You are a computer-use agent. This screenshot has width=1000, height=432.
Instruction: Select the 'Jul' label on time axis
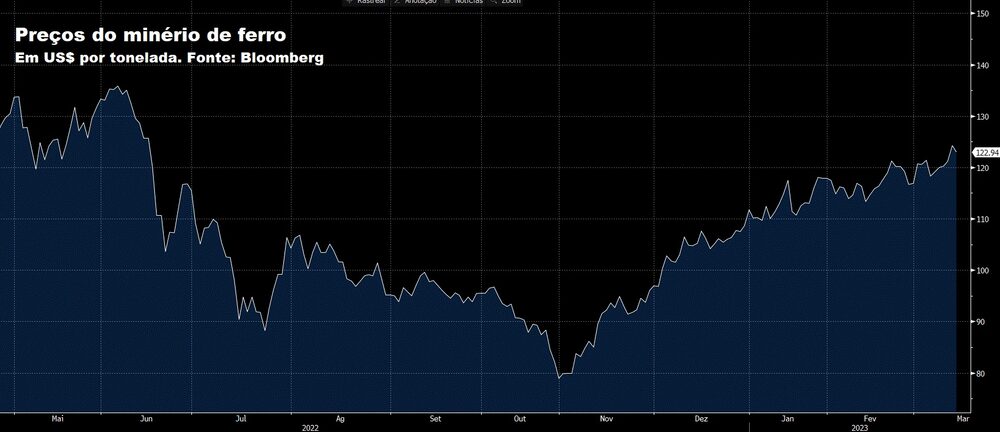[x=241, y=418]
